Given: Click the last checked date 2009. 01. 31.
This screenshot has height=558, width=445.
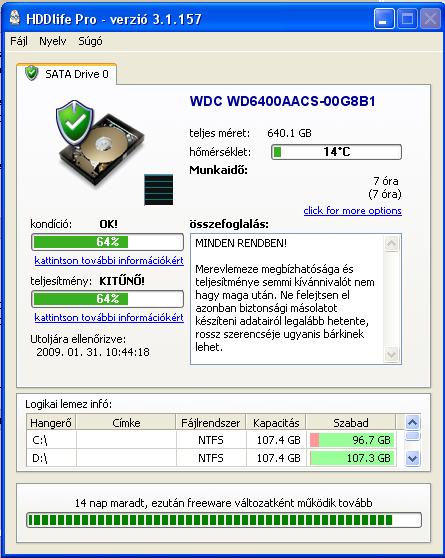Looking at the screenshot, I should 69,352.
